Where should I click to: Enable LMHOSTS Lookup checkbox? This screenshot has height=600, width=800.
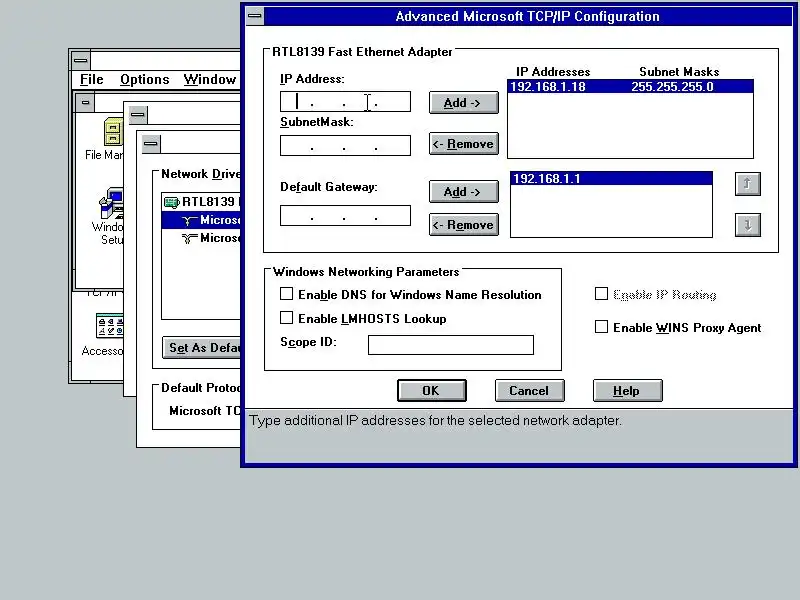coord(286,318)
